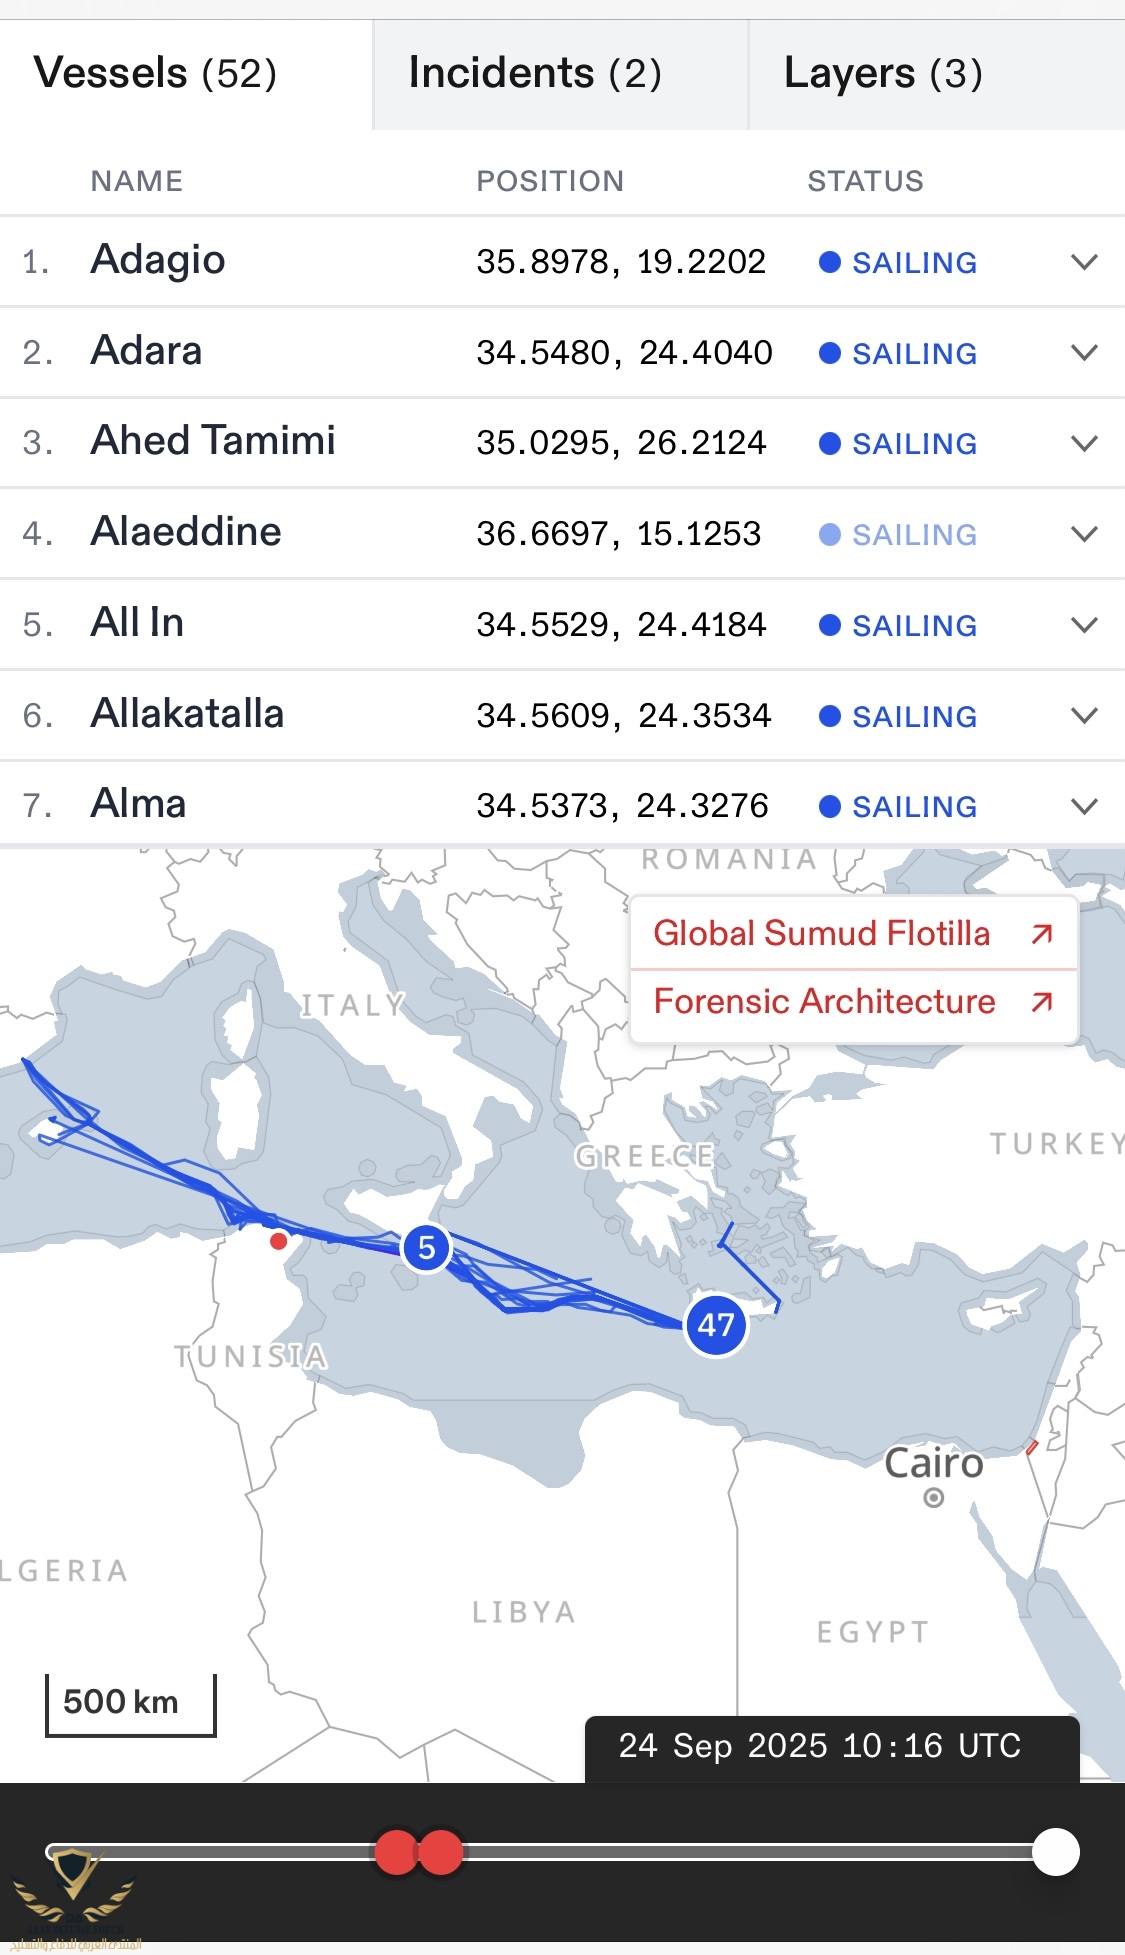Open the Layers tab
This screenshot has height=1955, width=1125.
coord(883,74)
